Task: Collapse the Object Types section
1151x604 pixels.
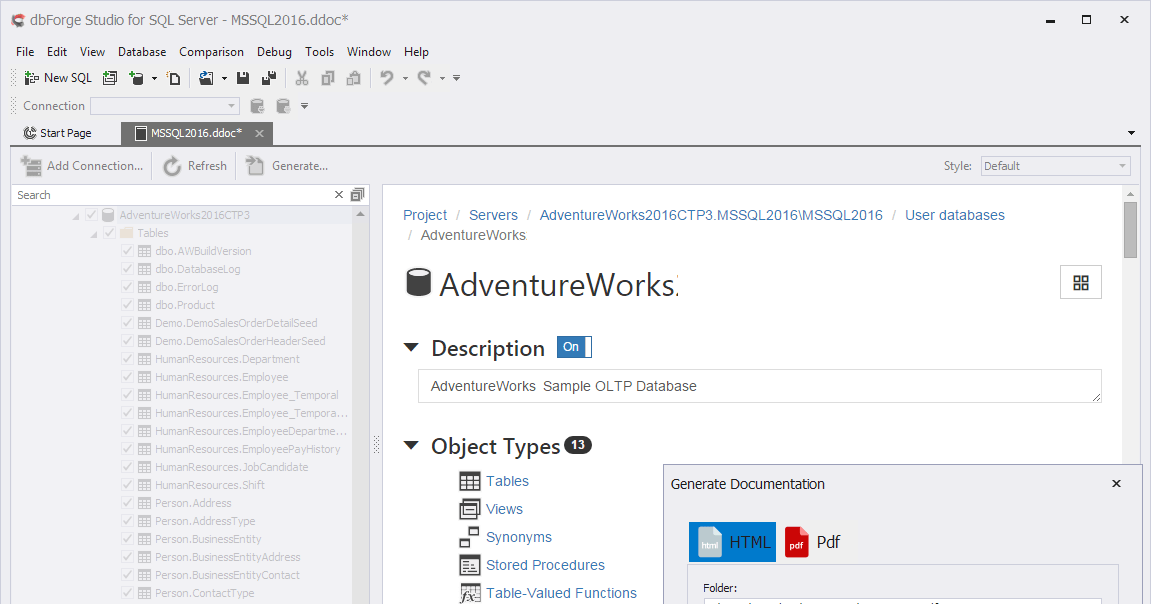Action: coord(411,445)
